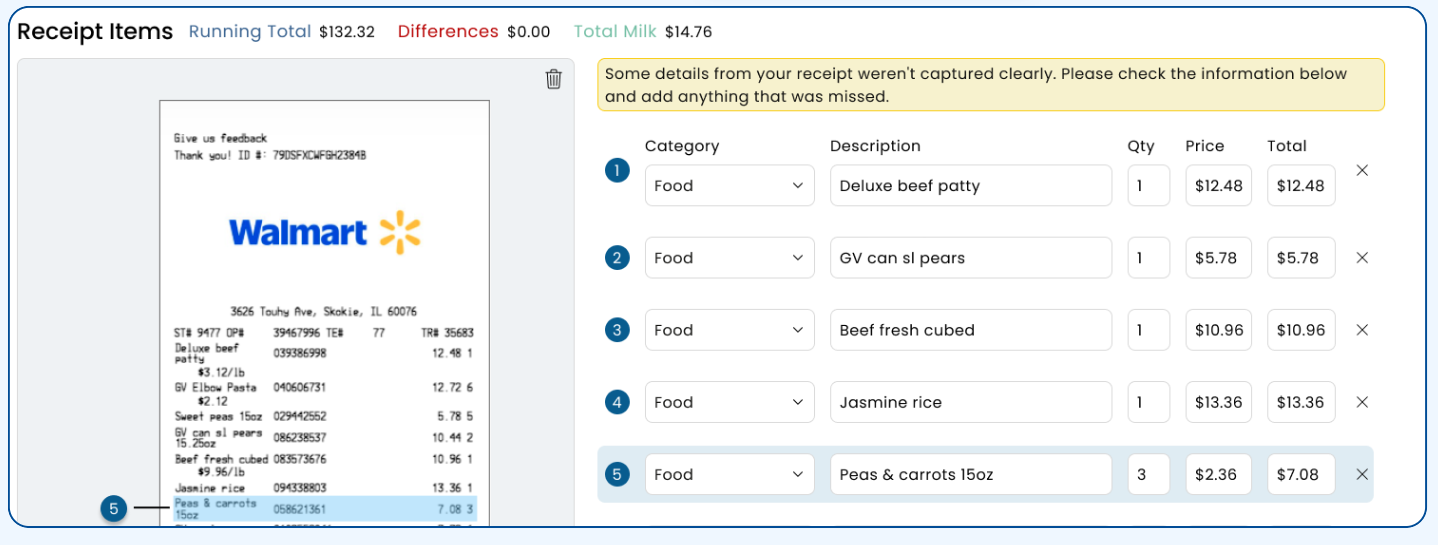Open Category dropdown for GV can sl pears
This screenshot has height=545, width=1438.
729,258
